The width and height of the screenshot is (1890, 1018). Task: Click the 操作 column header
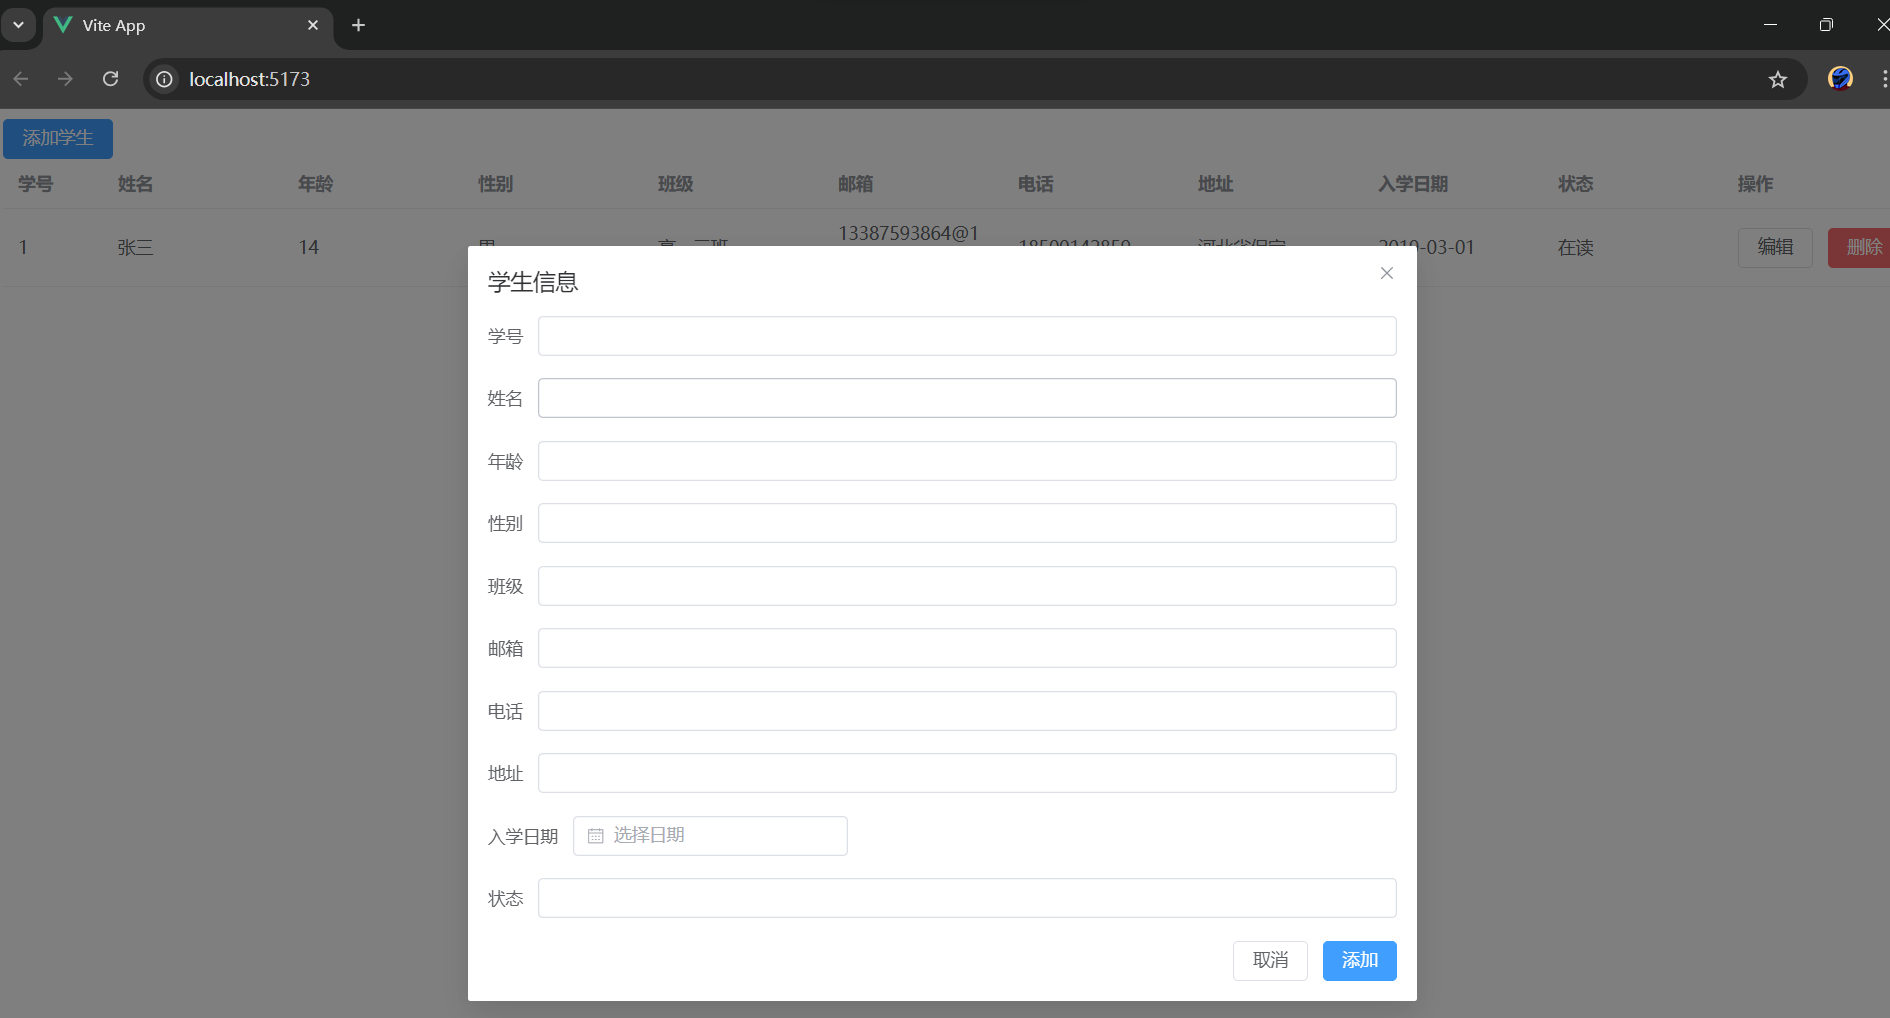point(1755,184)
